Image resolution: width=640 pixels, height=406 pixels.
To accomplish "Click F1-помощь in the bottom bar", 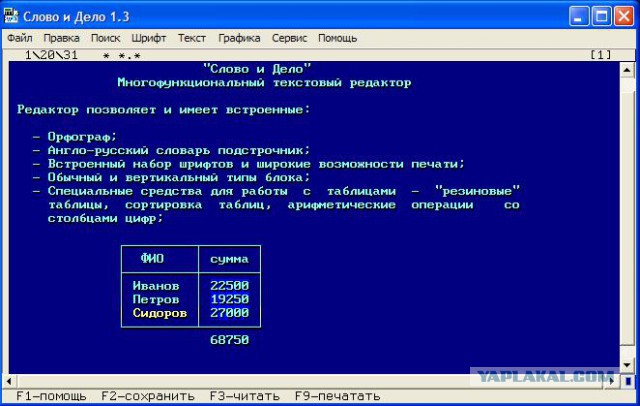I will pos(51,396).
